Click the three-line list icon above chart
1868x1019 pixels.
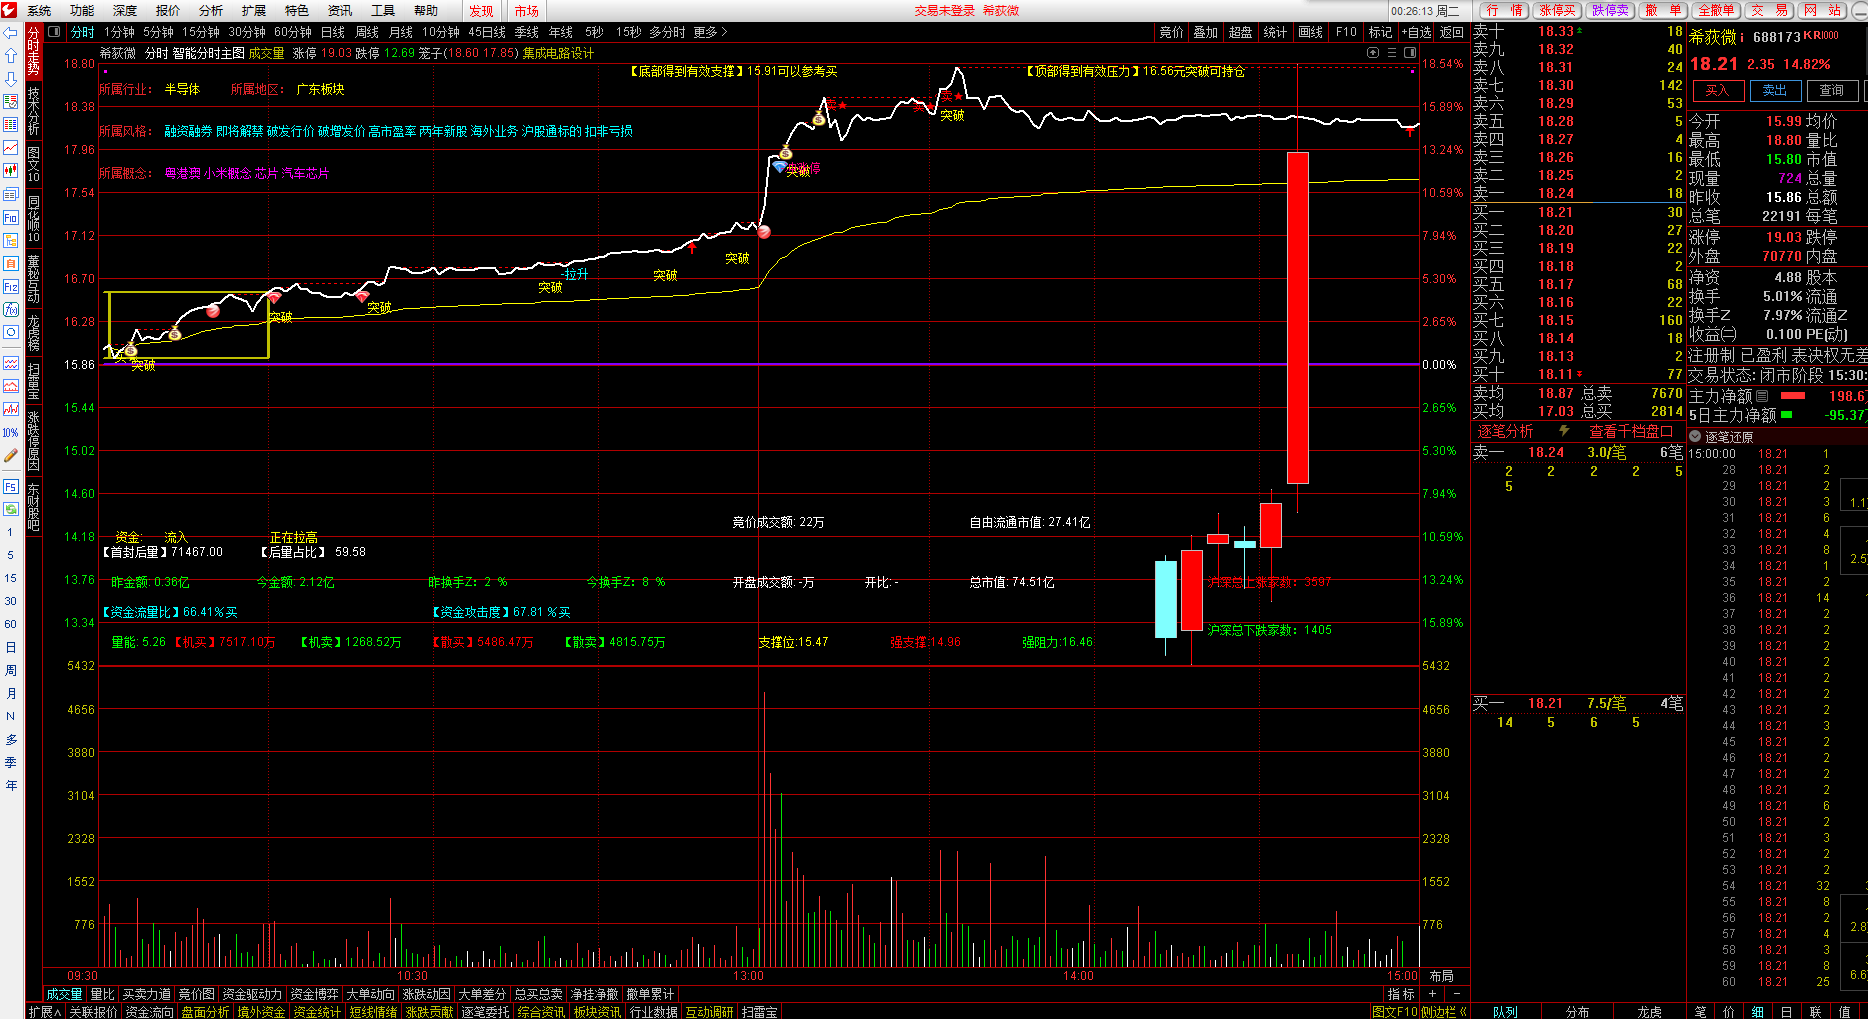(1392, 53)
